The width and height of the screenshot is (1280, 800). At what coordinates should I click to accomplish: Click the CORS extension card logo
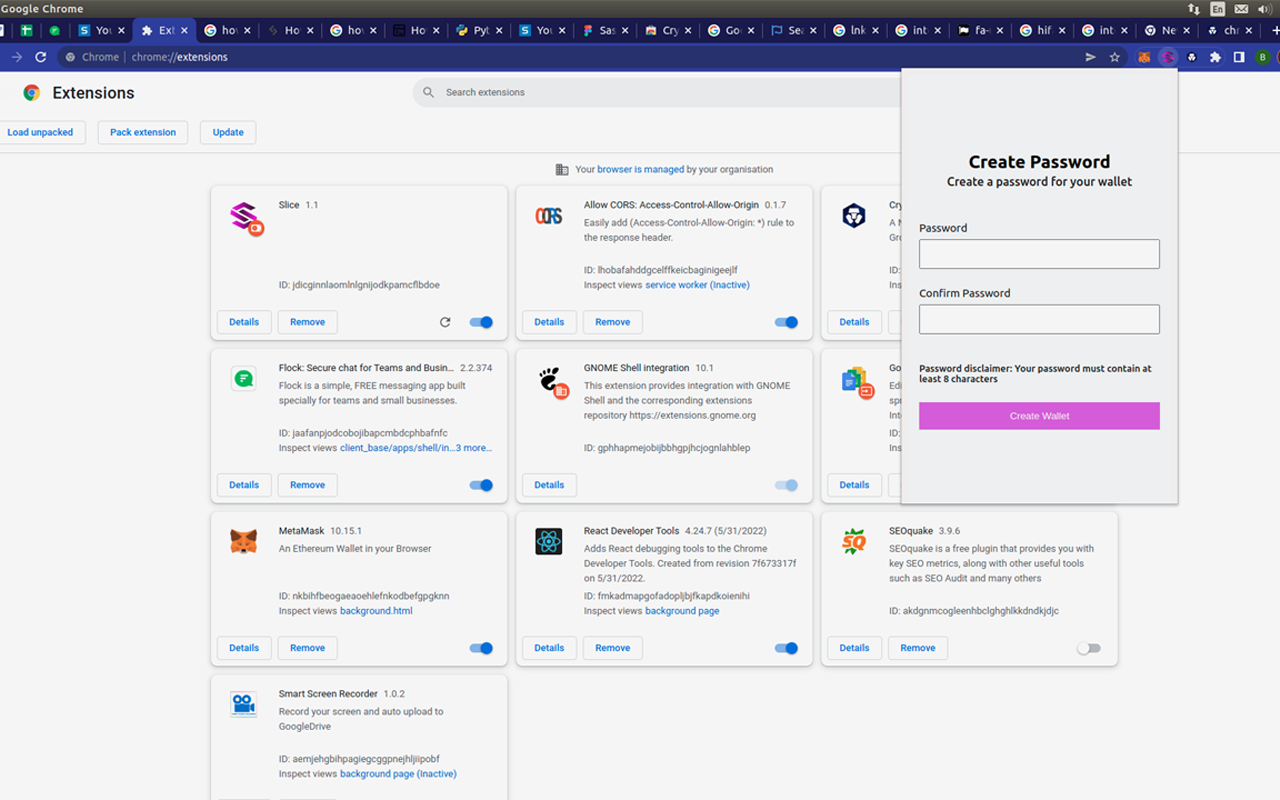(x=549, y=216)
